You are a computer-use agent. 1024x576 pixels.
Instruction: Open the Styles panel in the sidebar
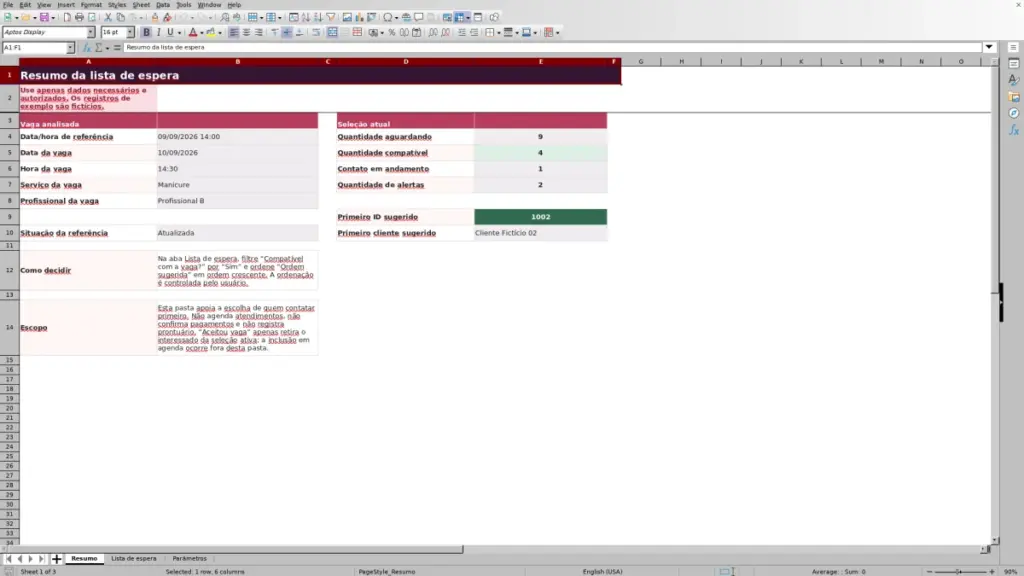coord(1014,80)
